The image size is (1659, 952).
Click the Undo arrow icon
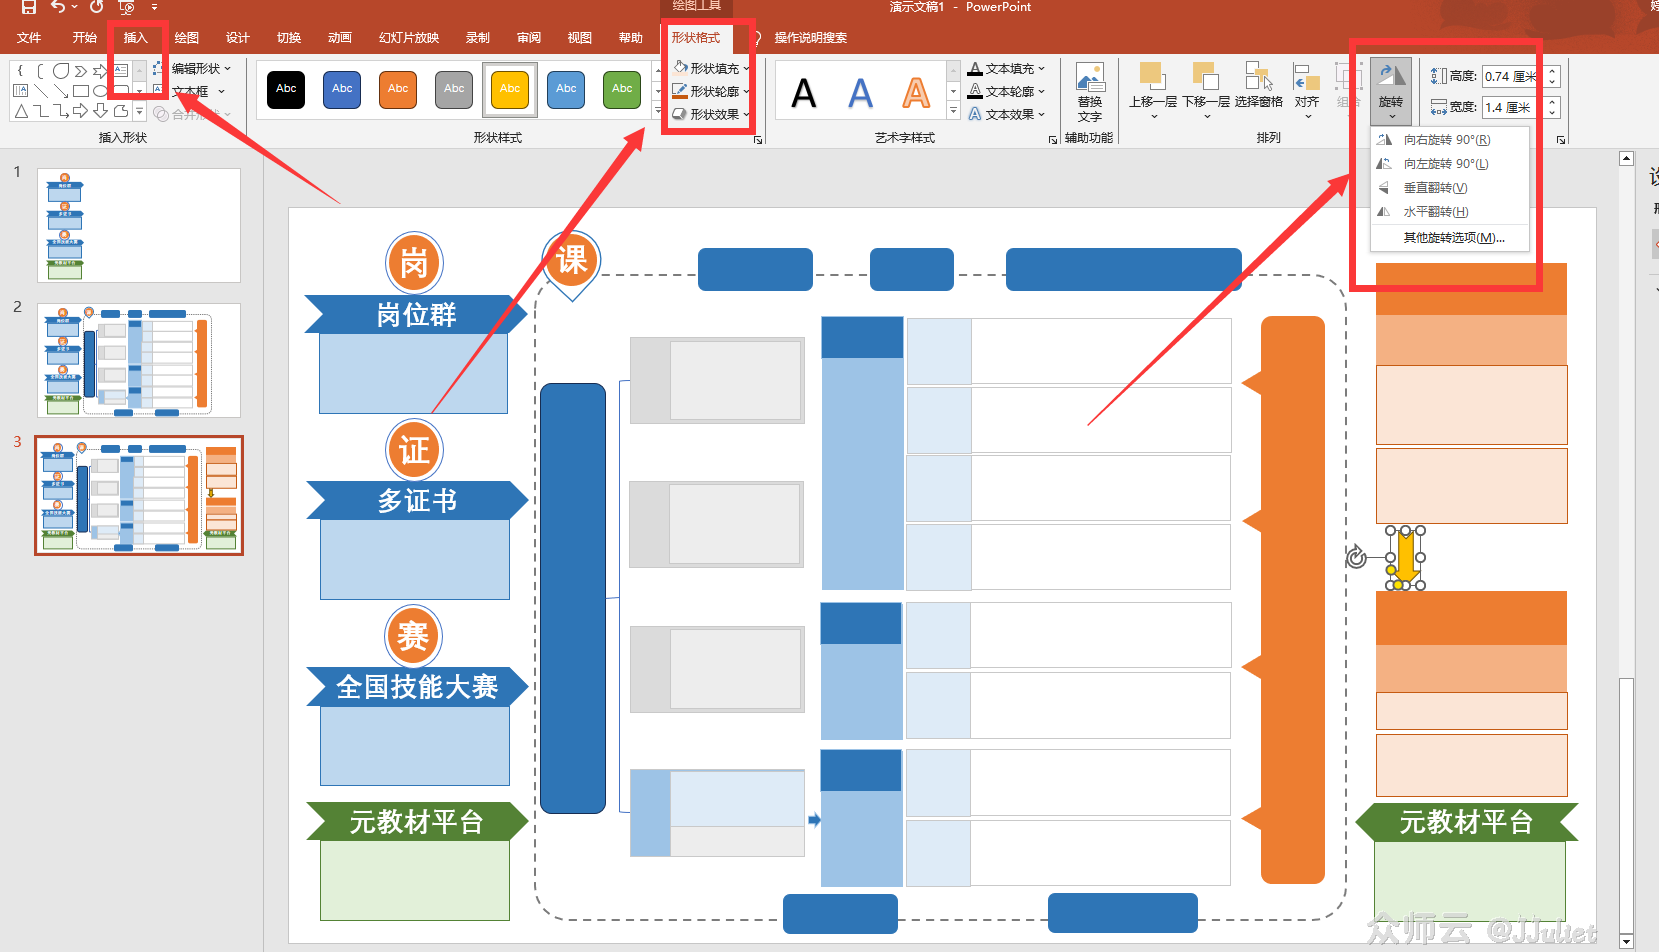point(58,7)
